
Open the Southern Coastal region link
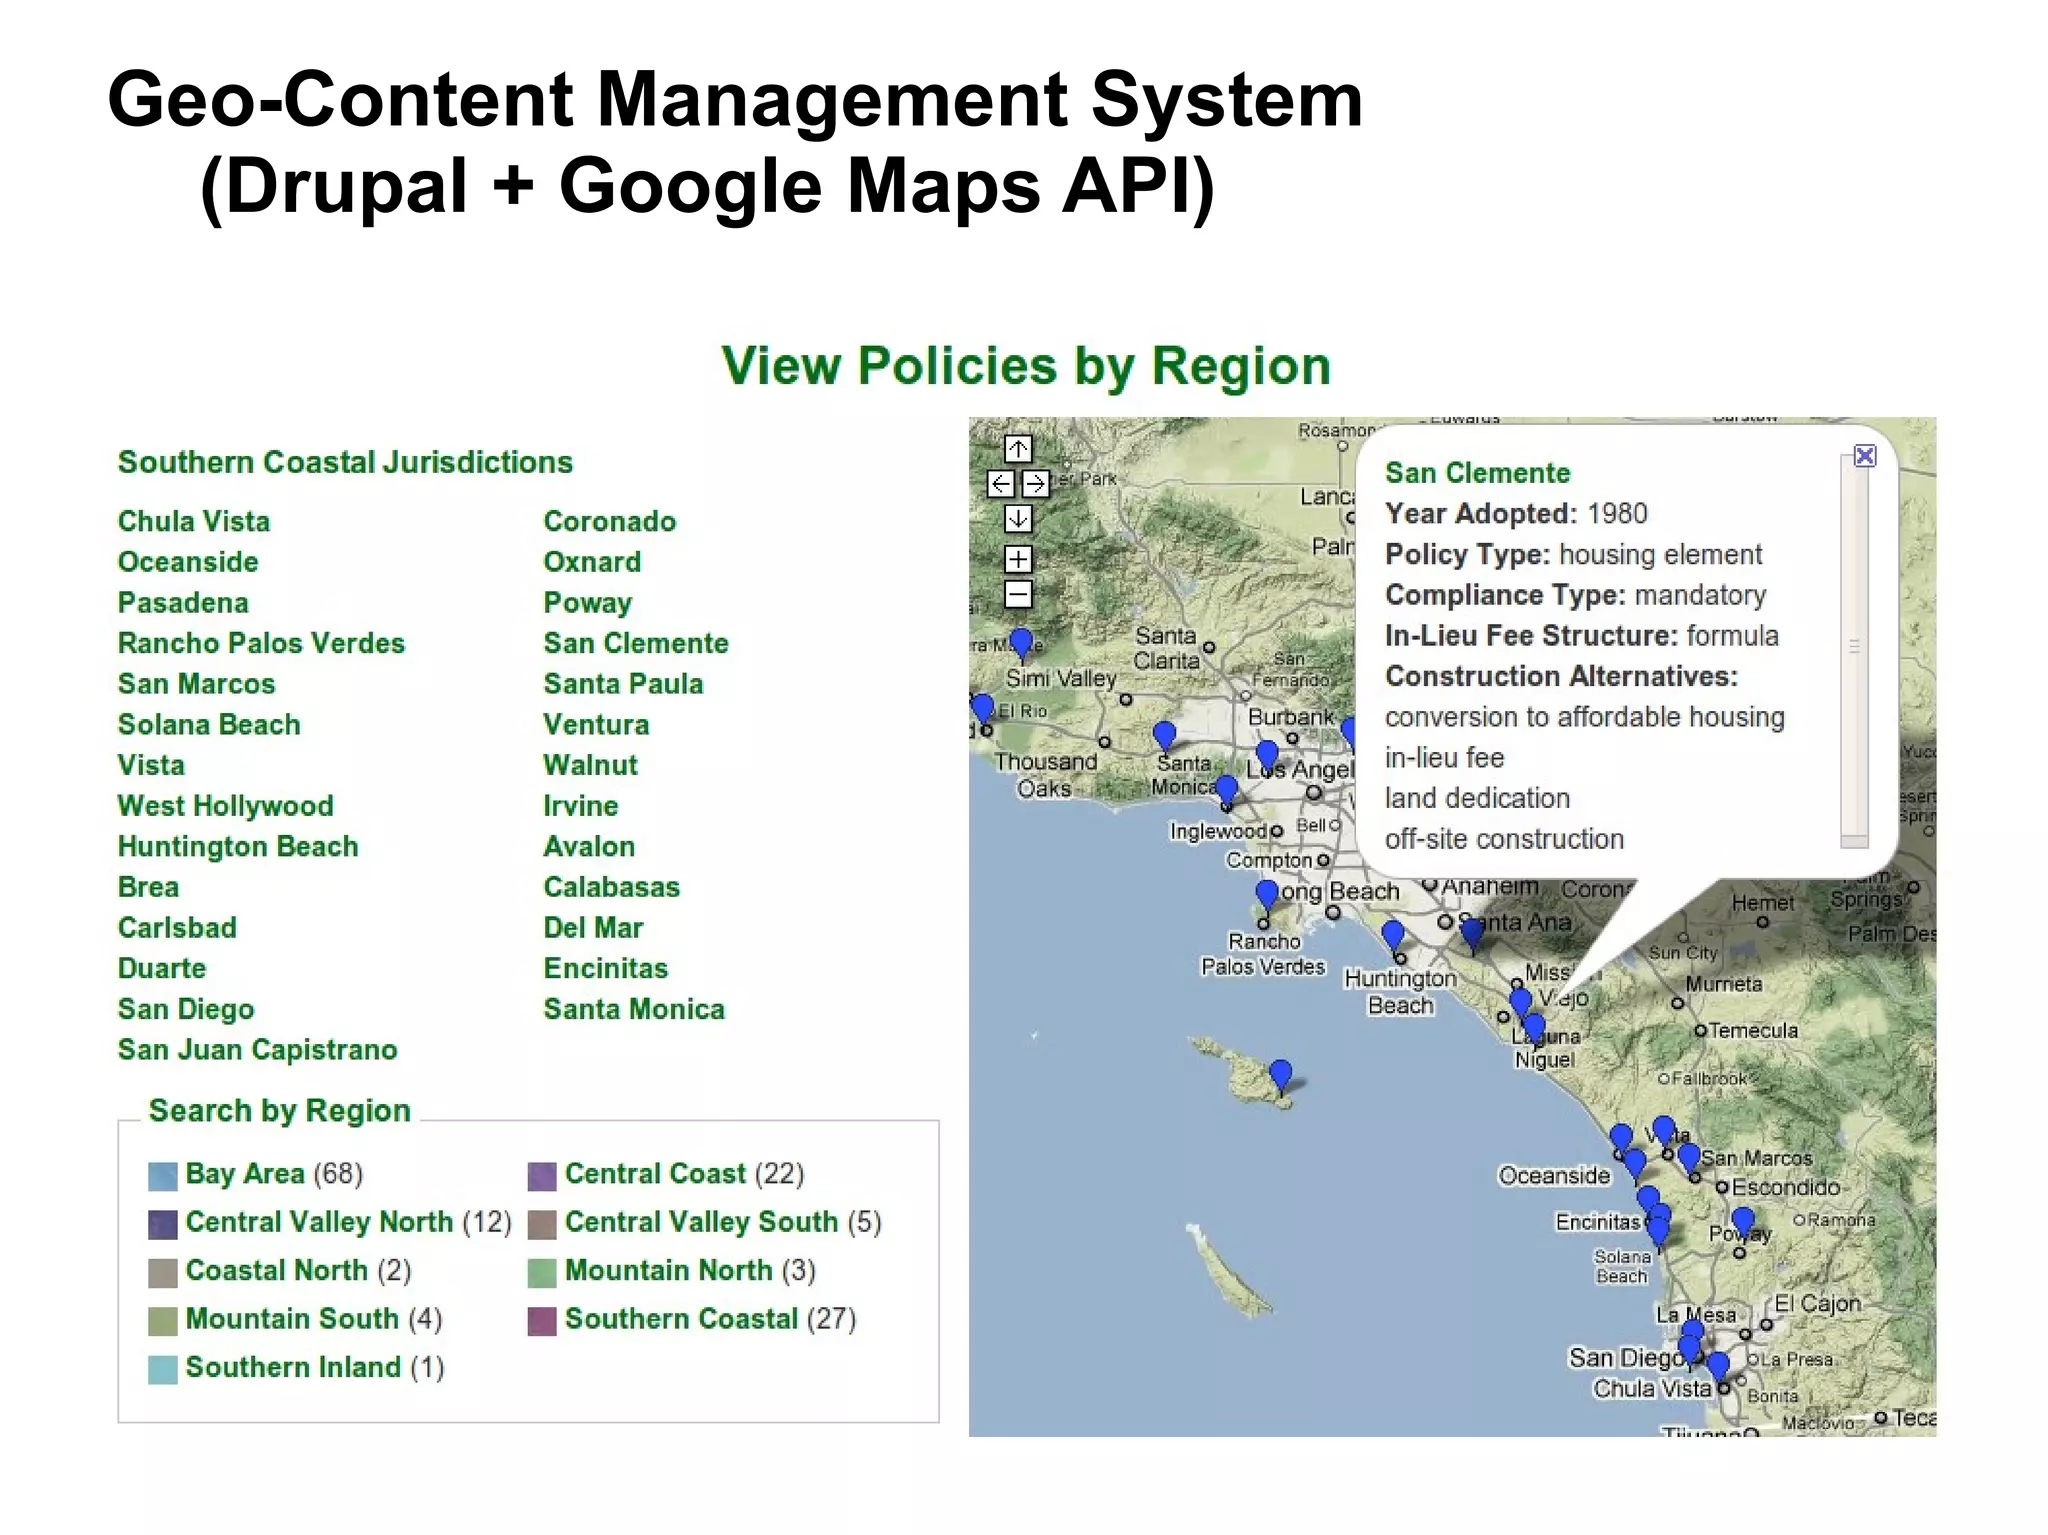[x=681, y=1318]
